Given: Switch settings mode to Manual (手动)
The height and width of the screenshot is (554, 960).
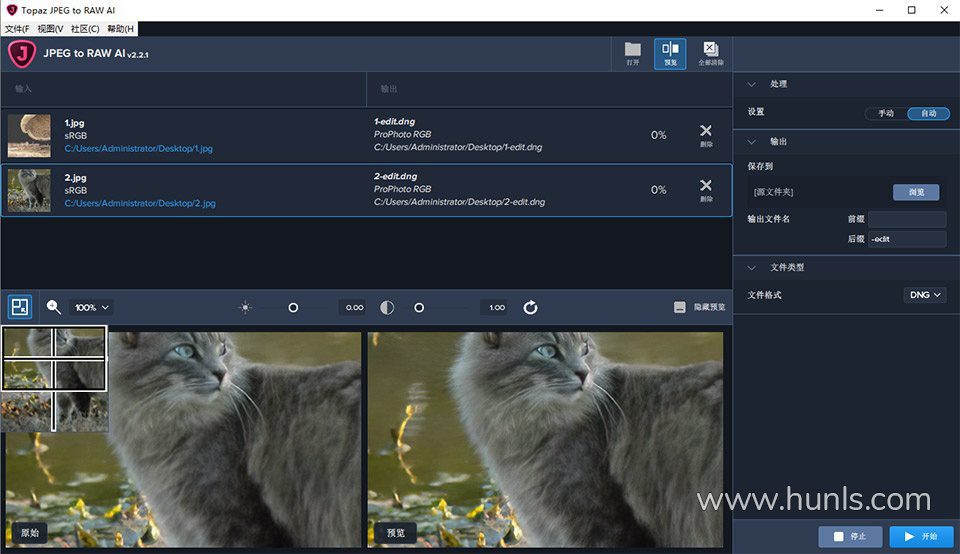Looking at the screenshot, I should coord(886,113).
